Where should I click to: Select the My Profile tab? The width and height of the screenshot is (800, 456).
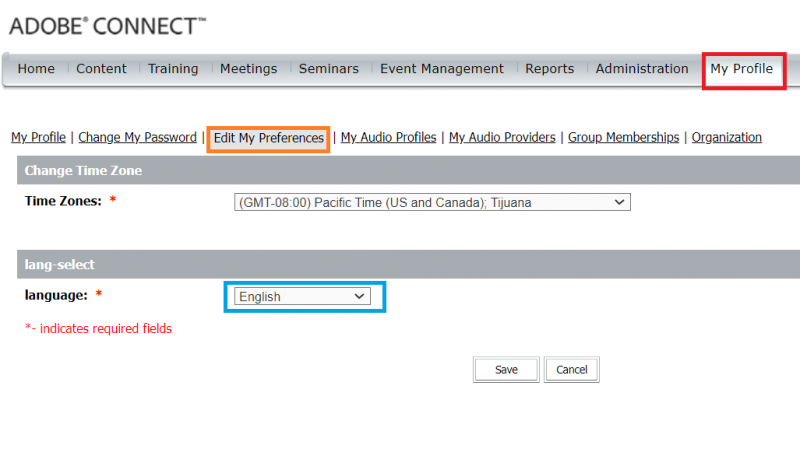(741, 69)
